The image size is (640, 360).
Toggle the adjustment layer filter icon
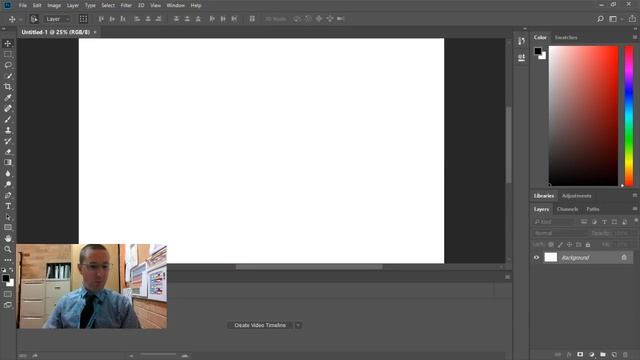click(x=594, y=222)
